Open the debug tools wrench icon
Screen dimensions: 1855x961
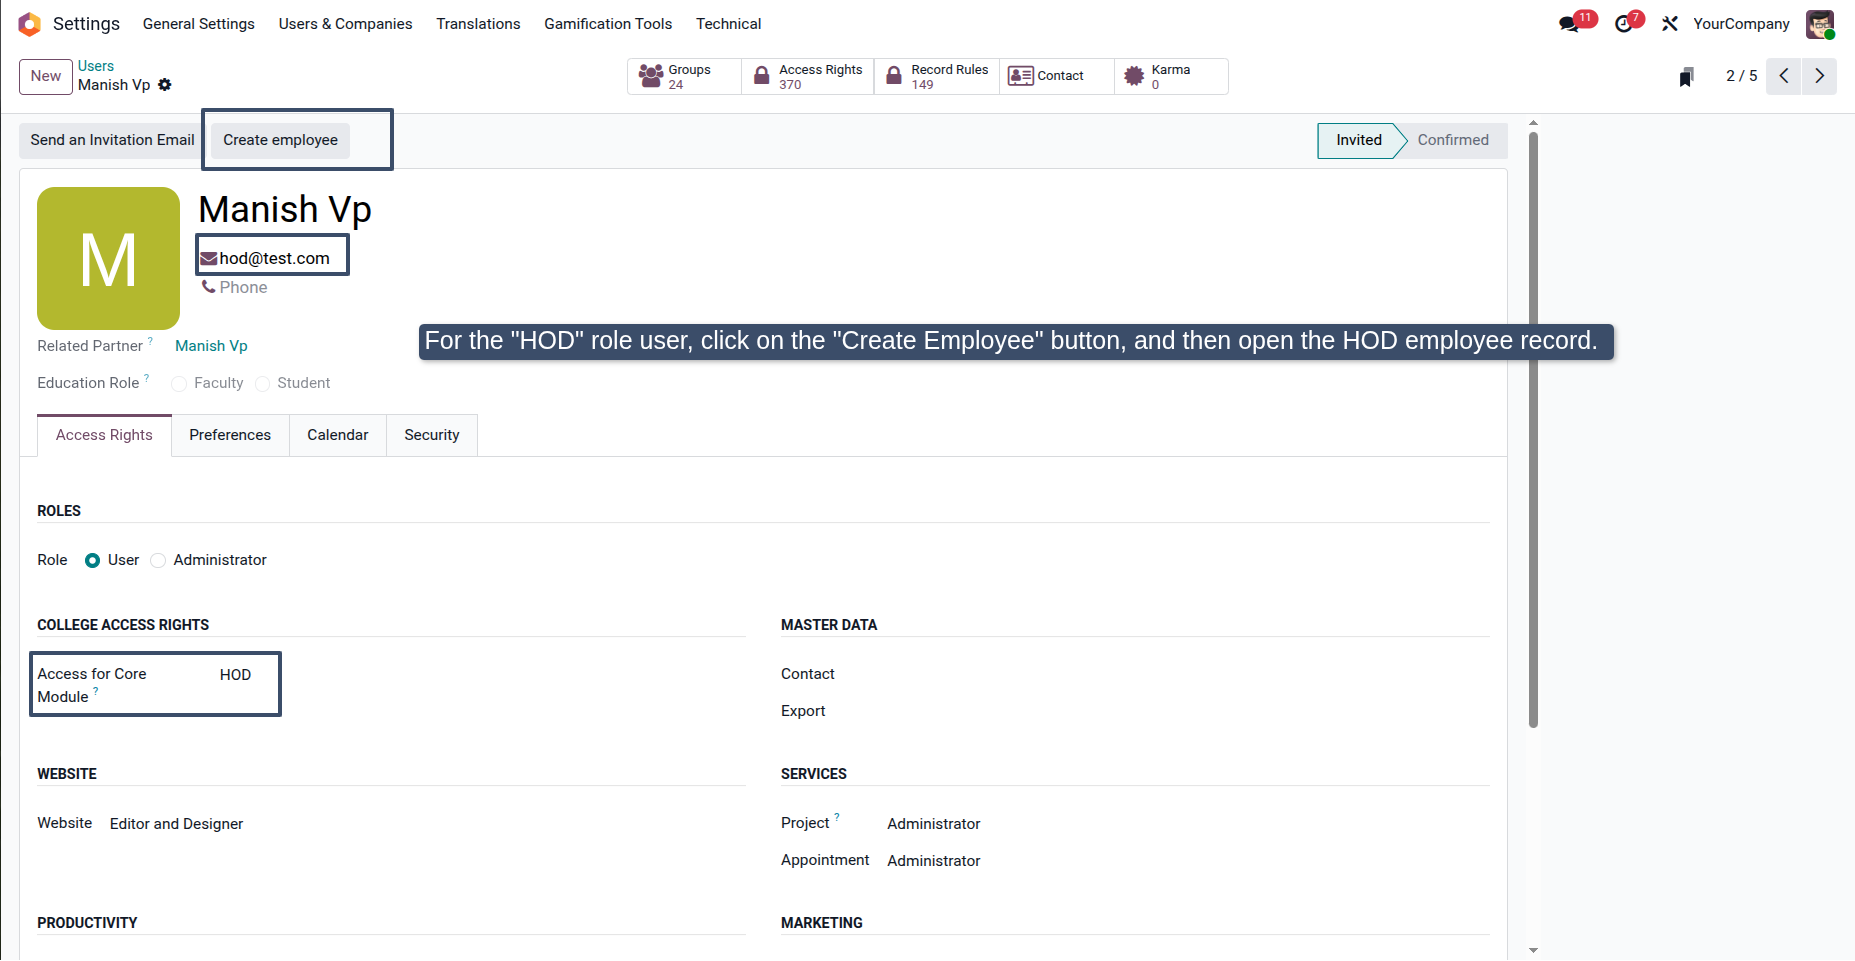pos(1670,24)
